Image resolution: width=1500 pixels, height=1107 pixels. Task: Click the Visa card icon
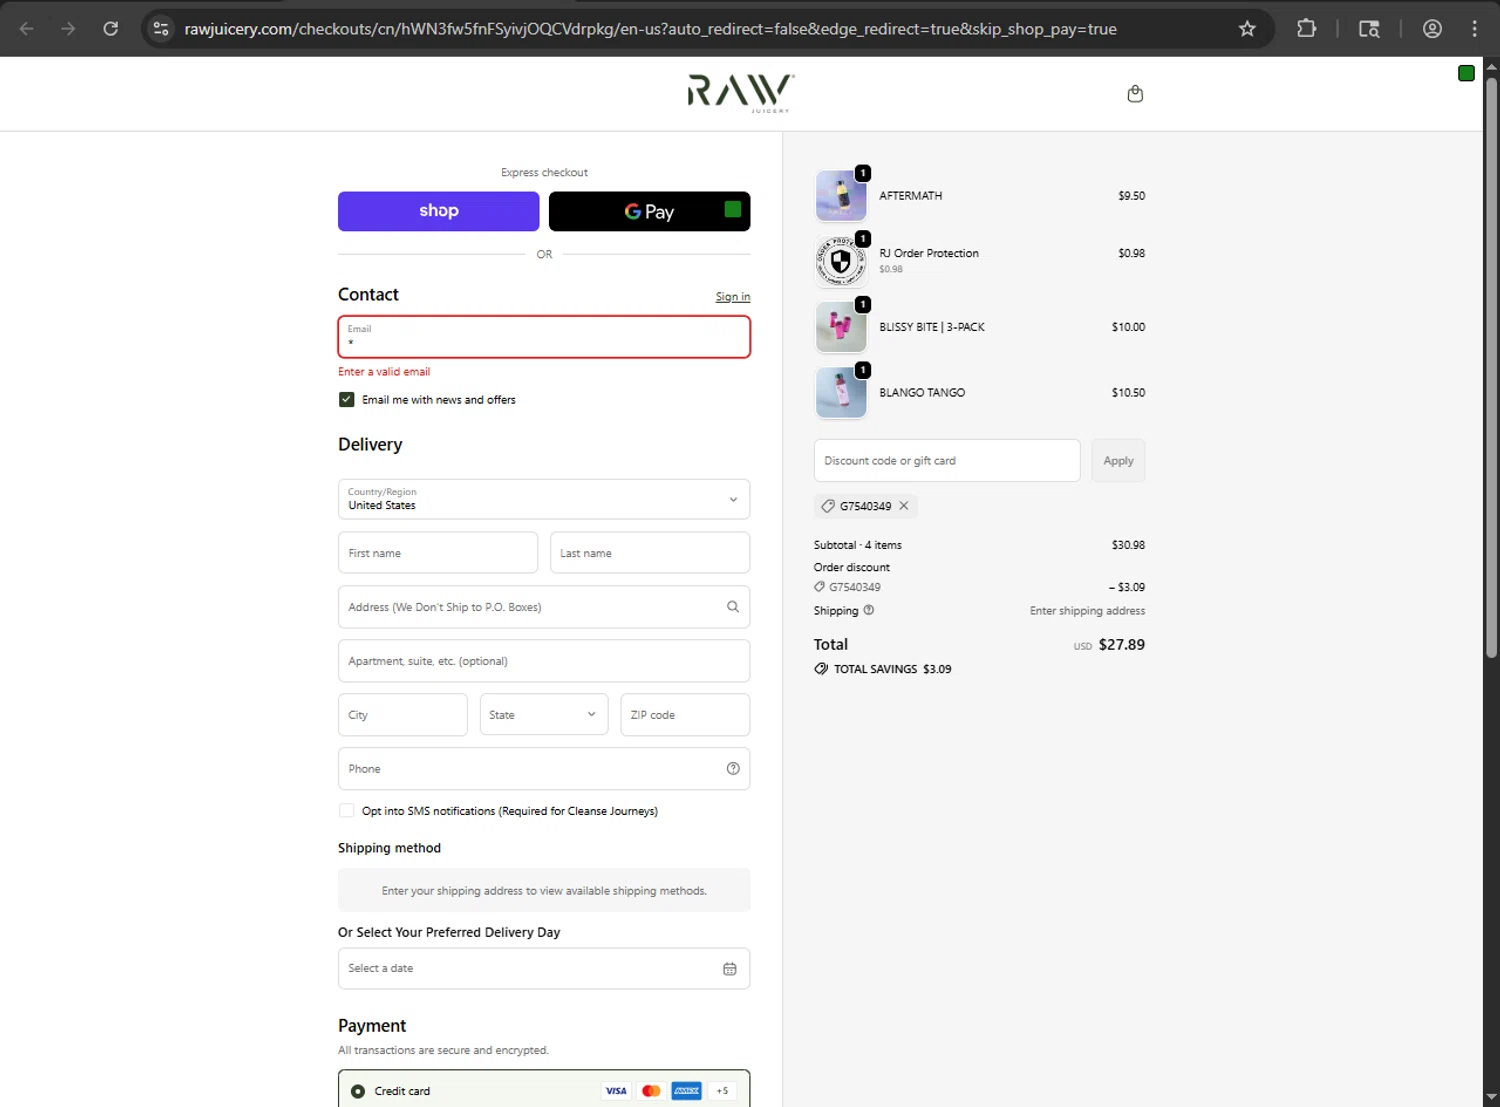pyautogui.click(x=616, y=1091)
